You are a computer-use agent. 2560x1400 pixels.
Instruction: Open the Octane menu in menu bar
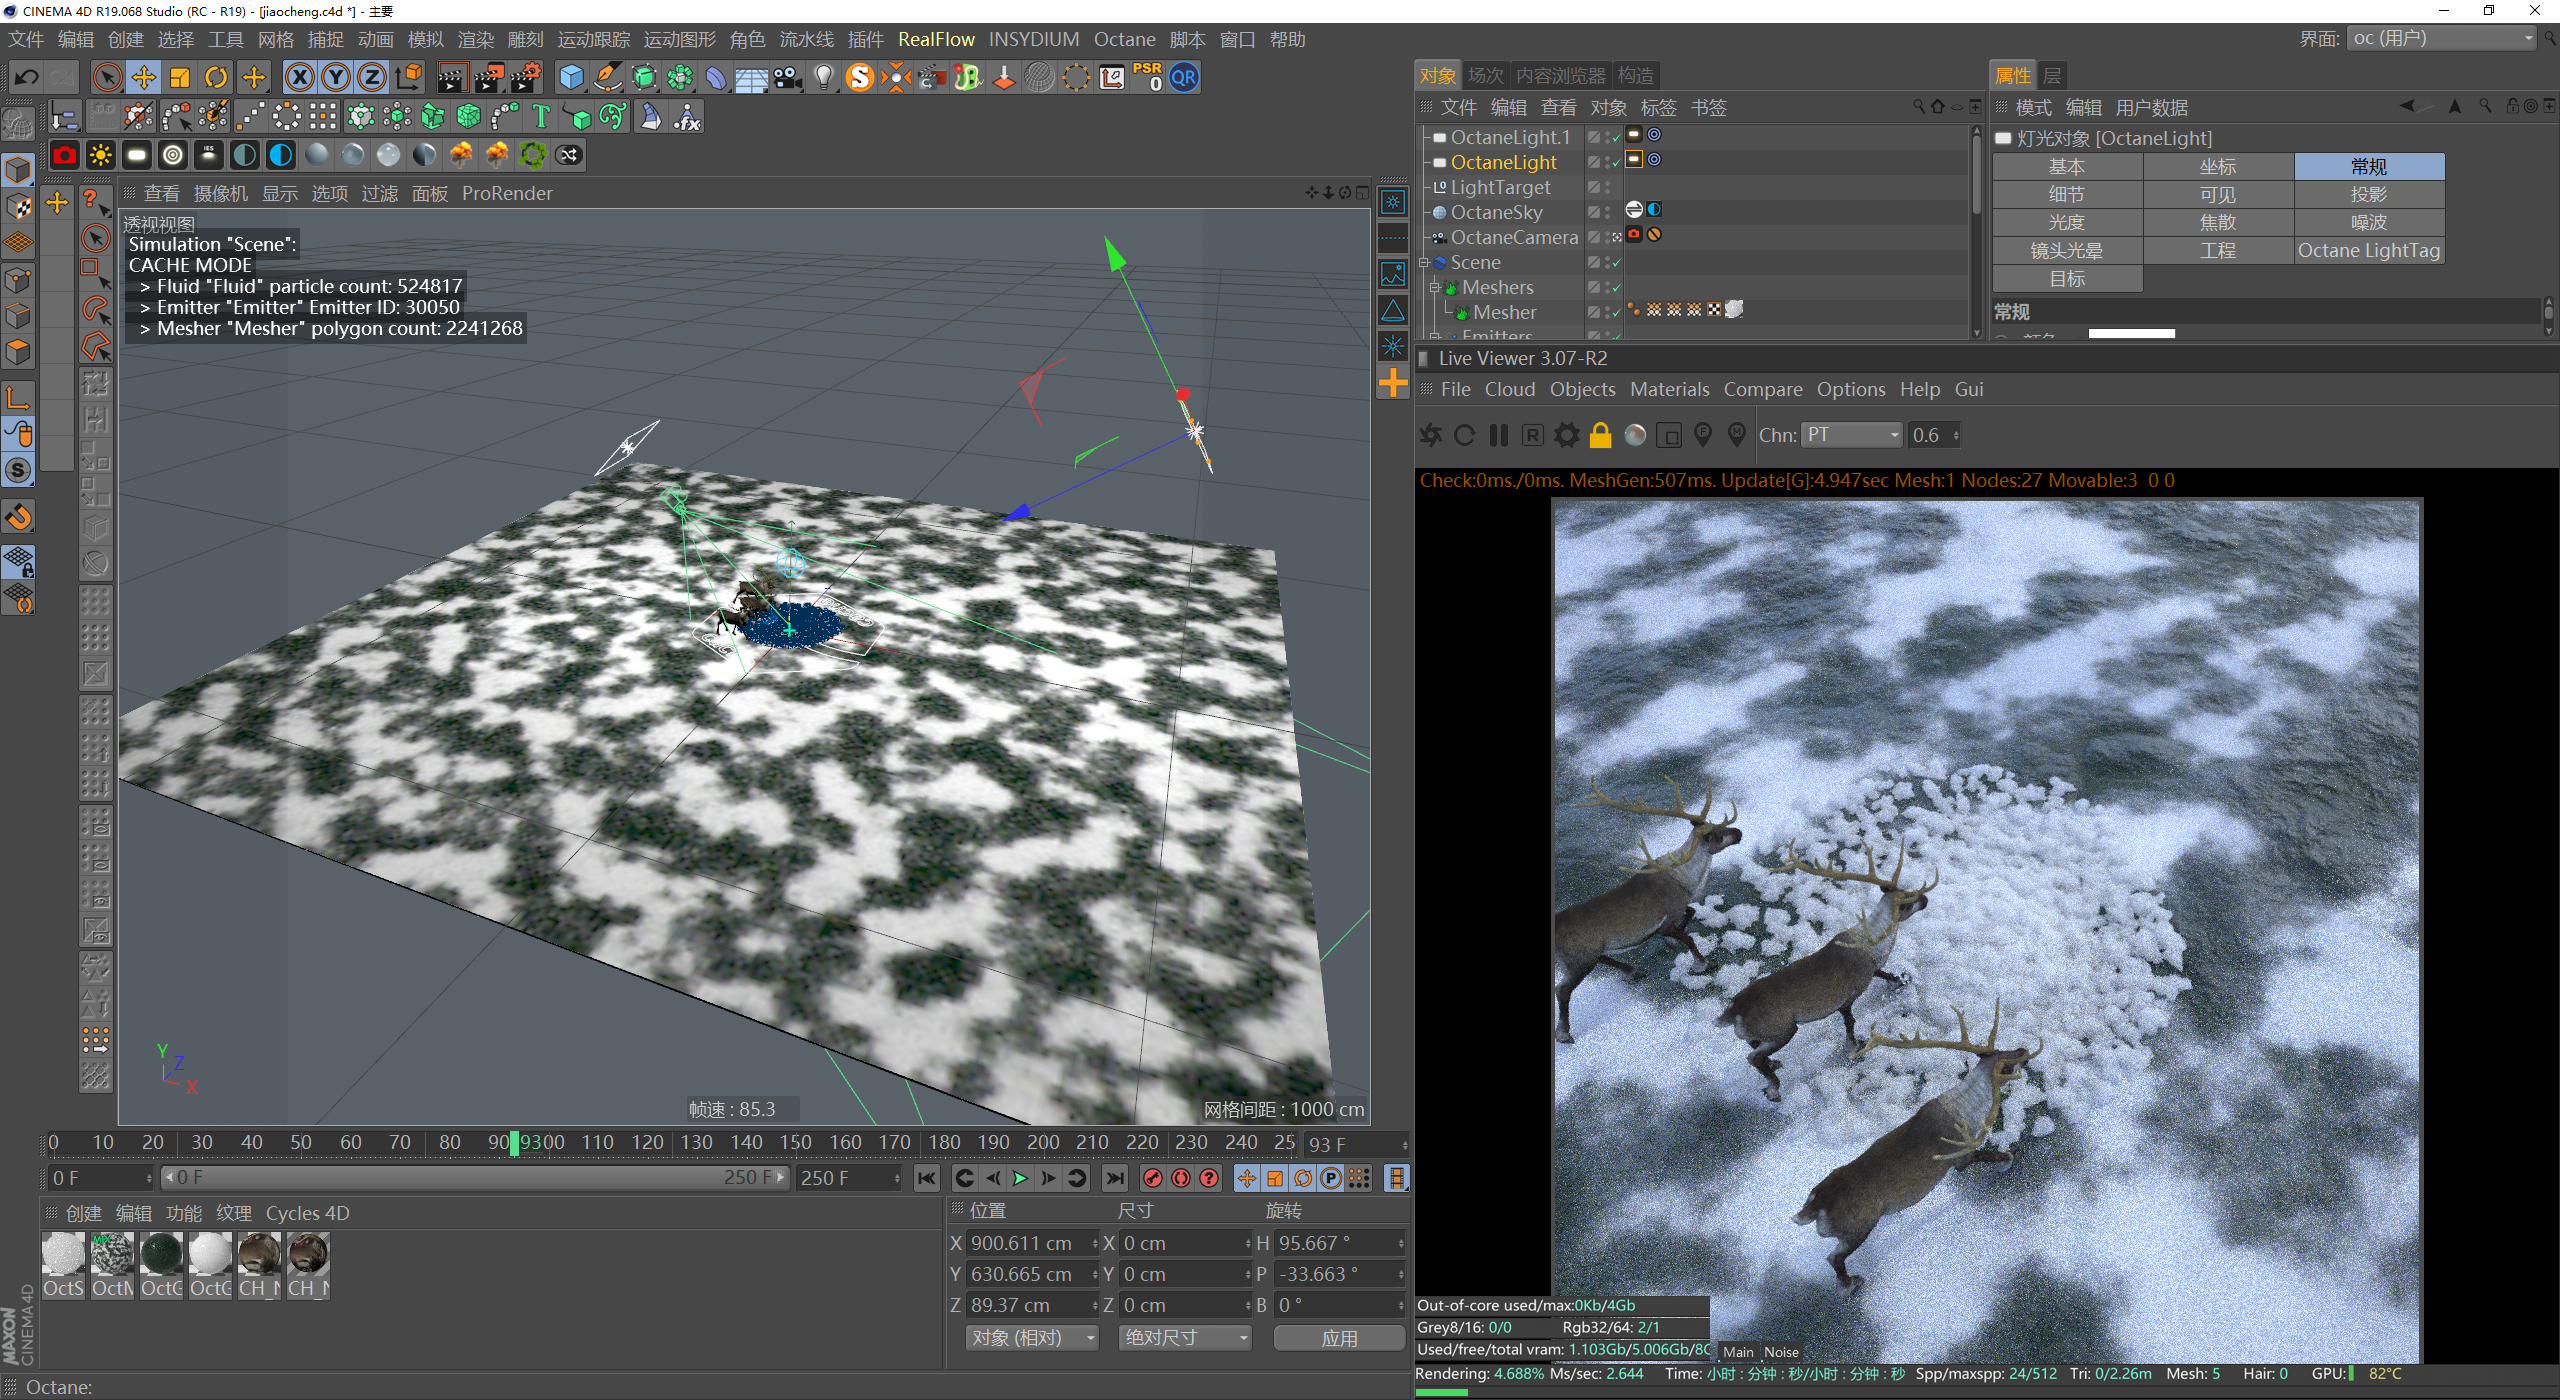(1124, 39)
